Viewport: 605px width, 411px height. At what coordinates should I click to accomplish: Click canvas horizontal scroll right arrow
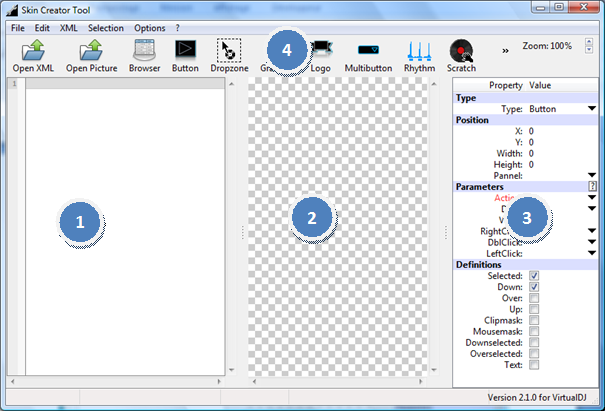pyautogui.click(x=421, y=382)
